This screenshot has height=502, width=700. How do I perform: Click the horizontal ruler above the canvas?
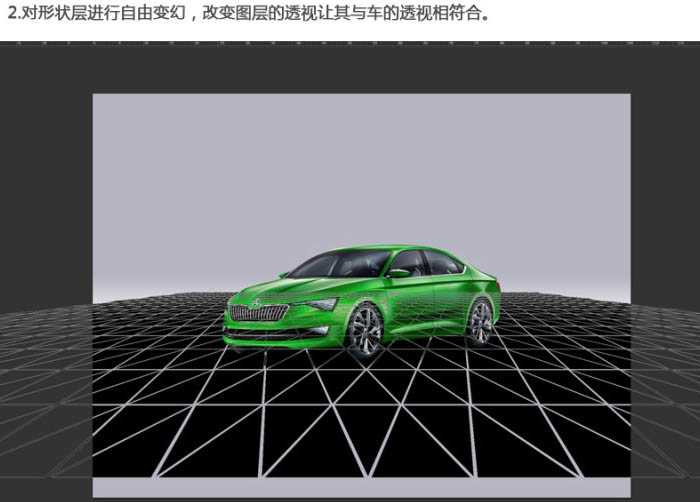click(x=350, y=44)
